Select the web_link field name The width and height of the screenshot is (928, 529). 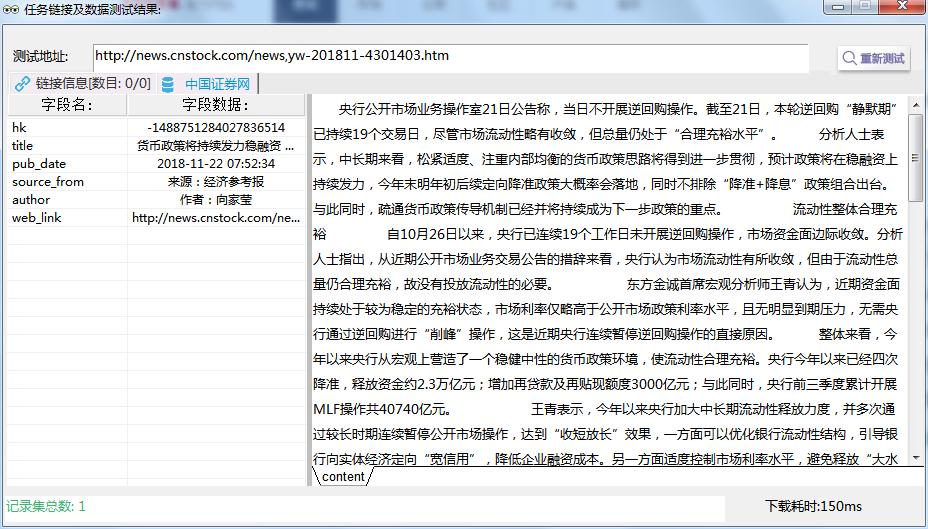[x=37, y=218]
